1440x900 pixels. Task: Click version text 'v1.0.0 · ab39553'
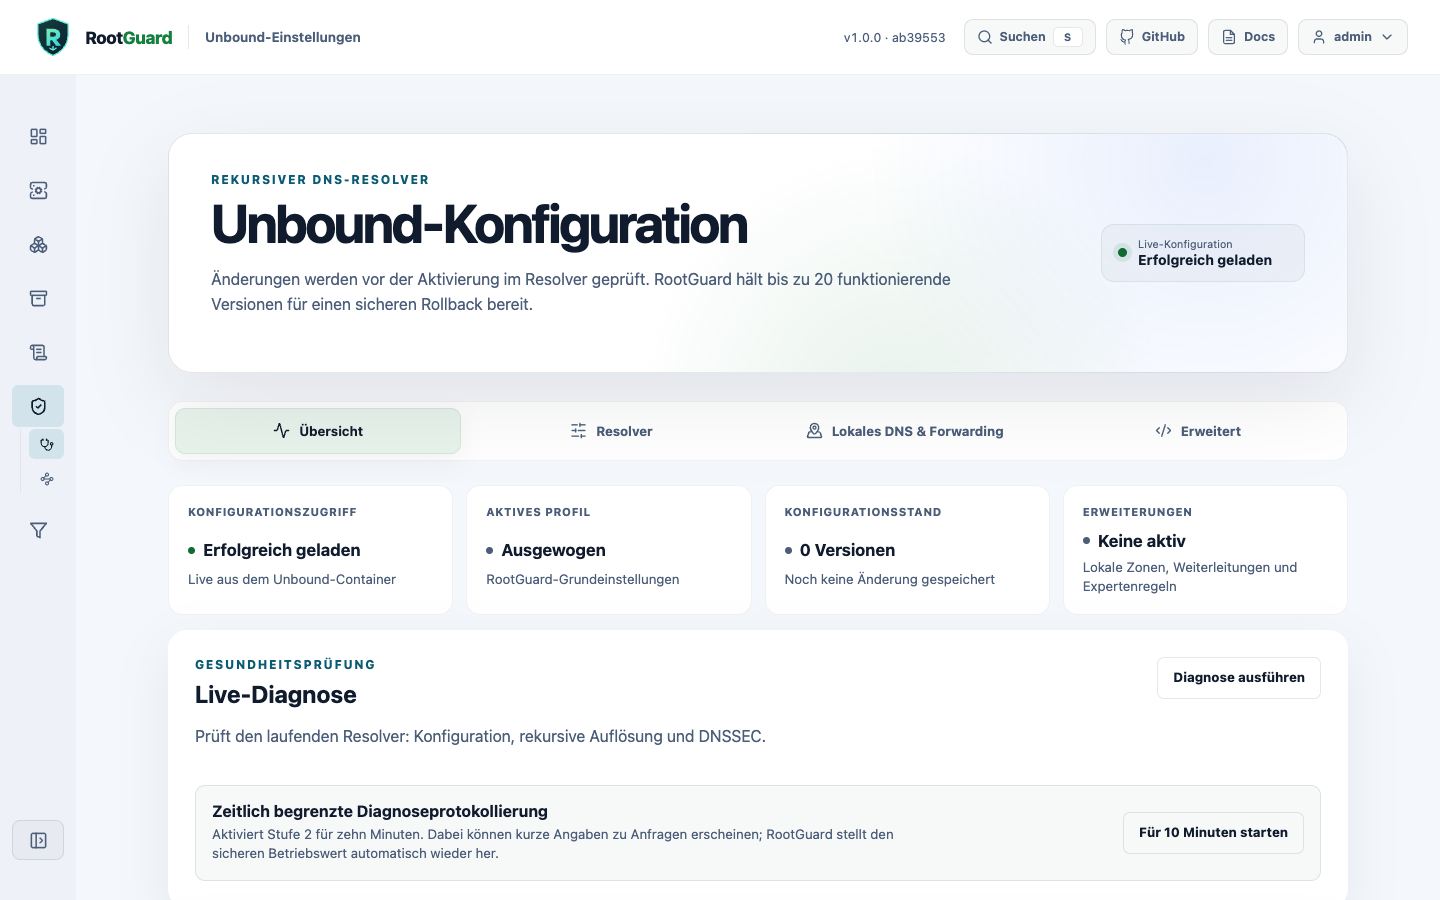click(894, 38)
